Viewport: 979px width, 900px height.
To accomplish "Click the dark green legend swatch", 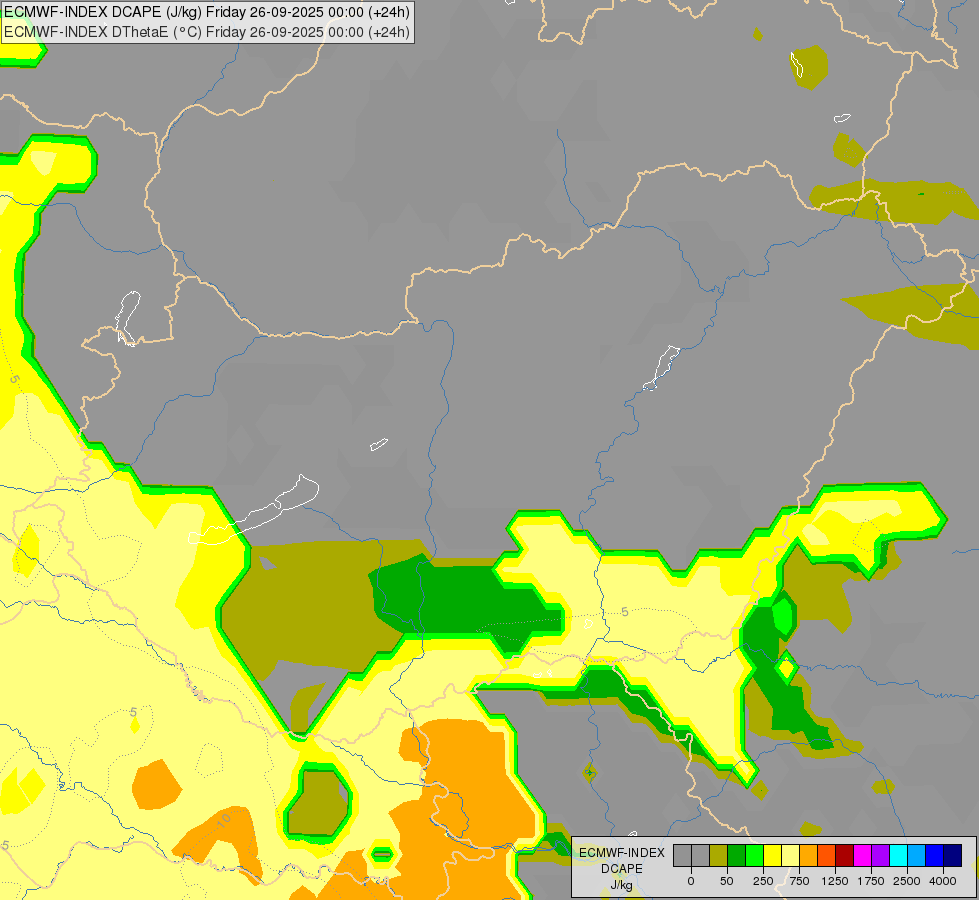I will coord(737,855).
